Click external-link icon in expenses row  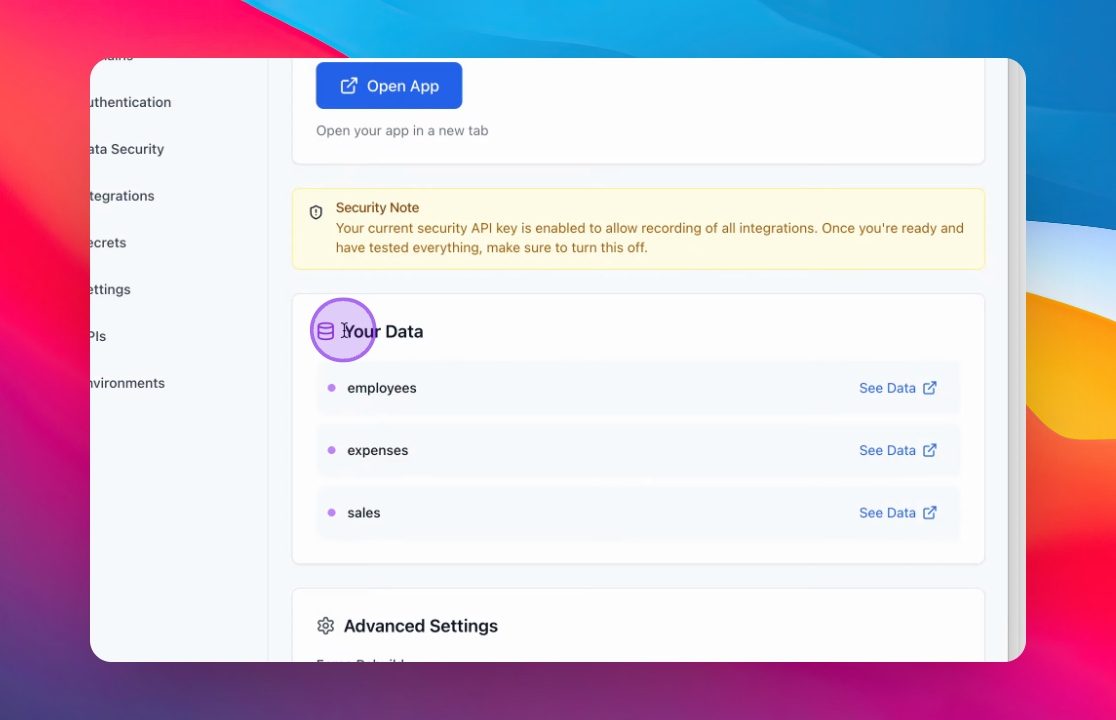click(930, 450)
